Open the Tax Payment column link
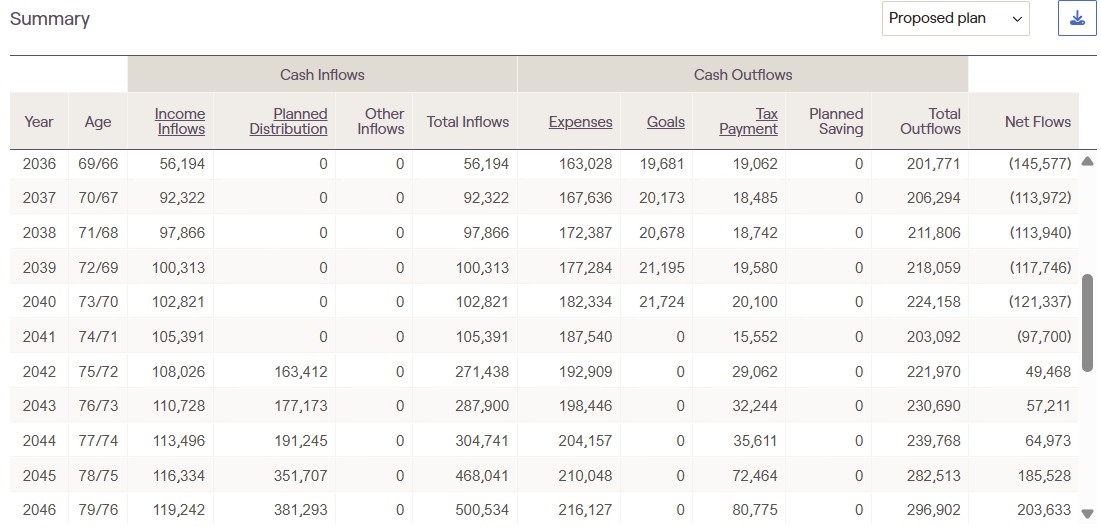The image size is (1101, 527). (x=749, y=121)
